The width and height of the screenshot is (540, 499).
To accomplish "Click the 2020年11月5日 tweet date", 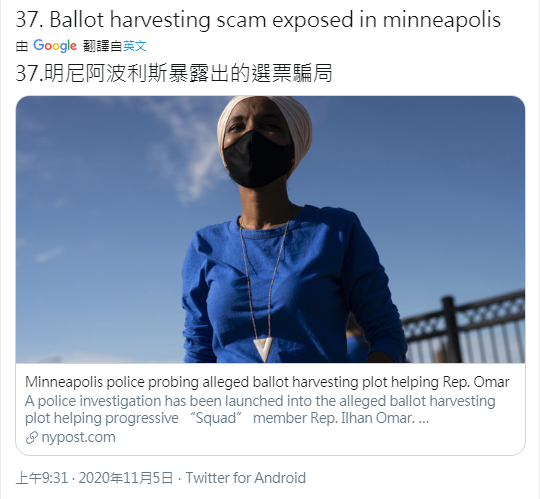I will pyautogui.click(x=126, y=478).
